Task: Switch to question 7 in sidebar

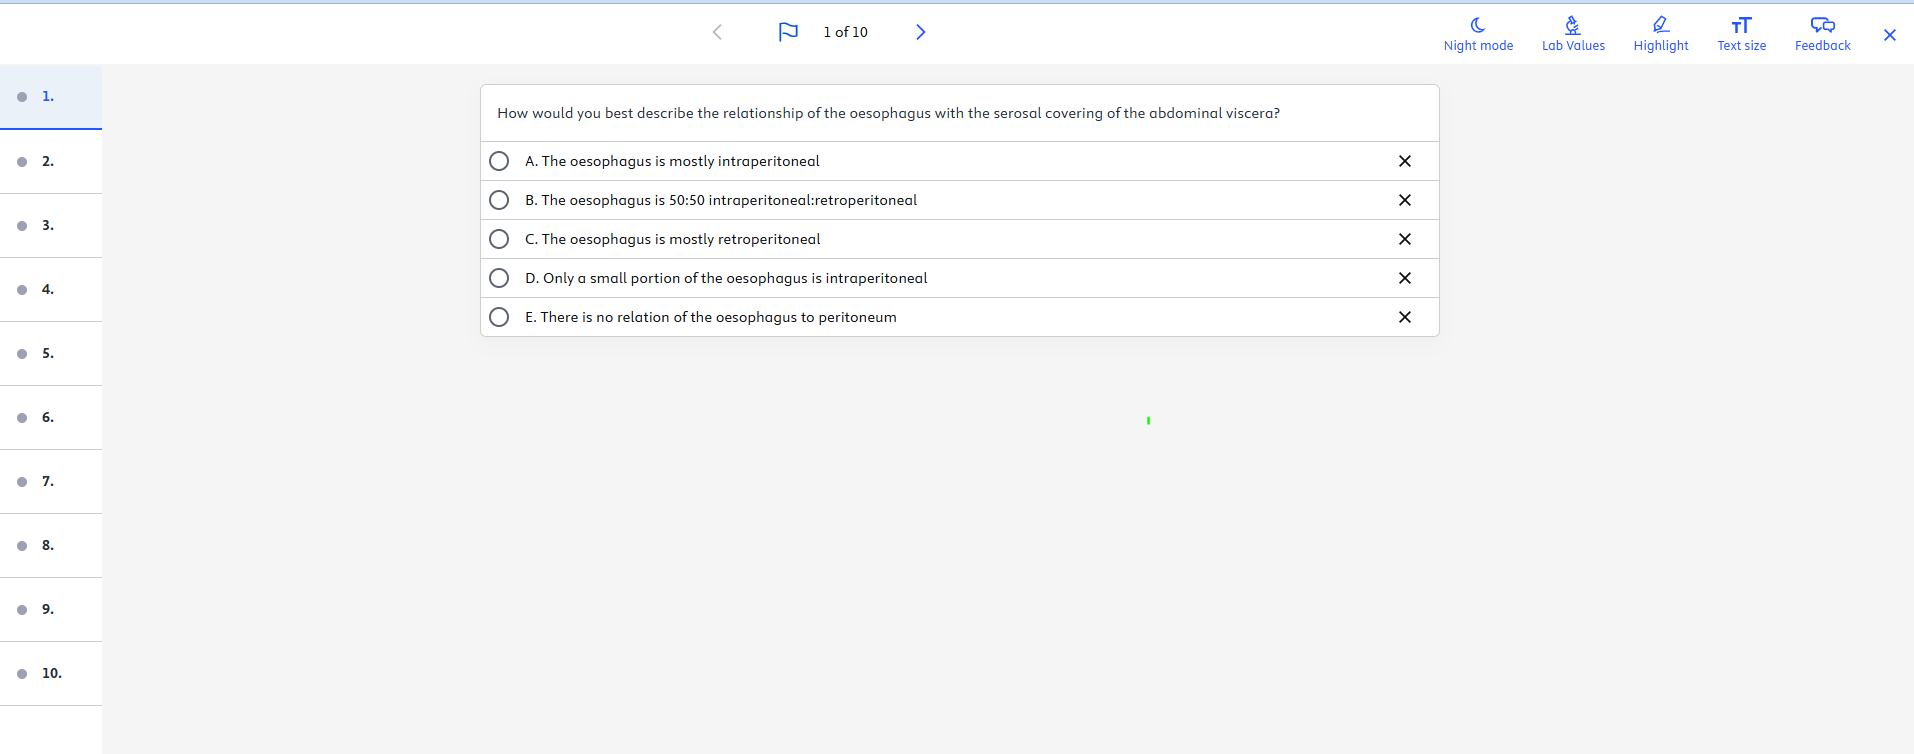Action: coord(48,481)
